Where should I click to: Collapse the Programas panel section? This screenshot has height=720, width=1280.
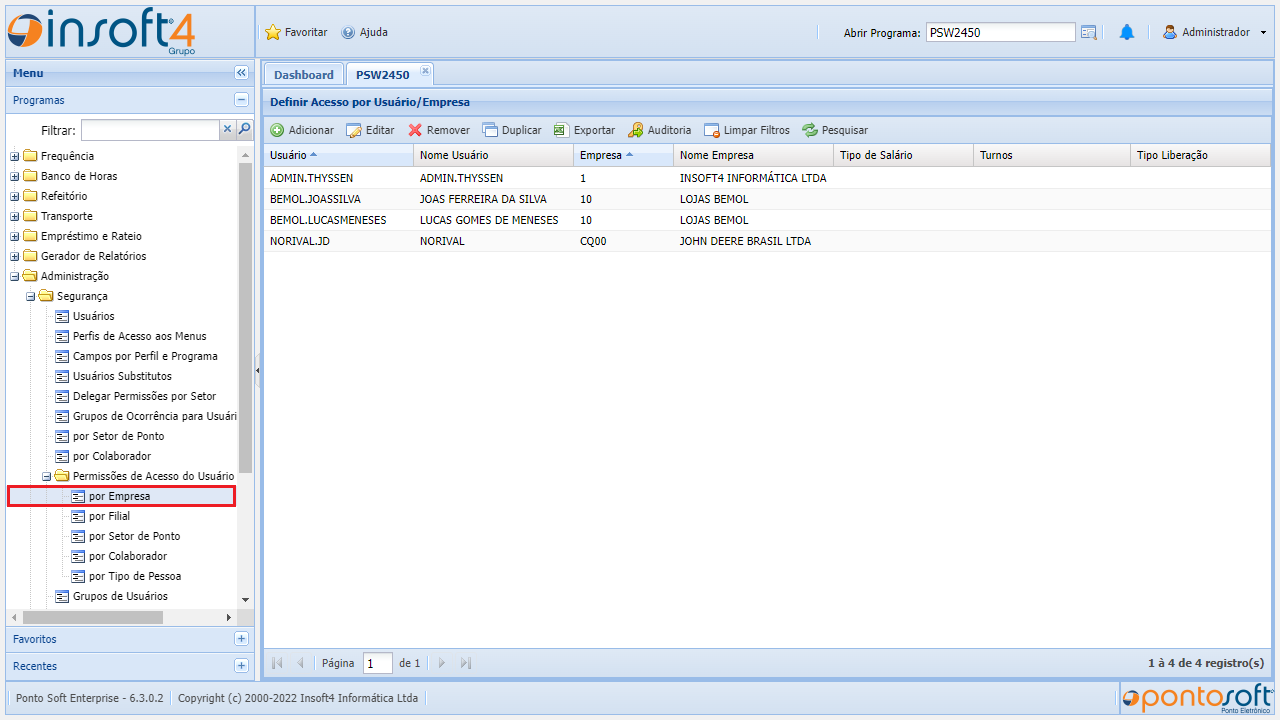pos(241,100)
